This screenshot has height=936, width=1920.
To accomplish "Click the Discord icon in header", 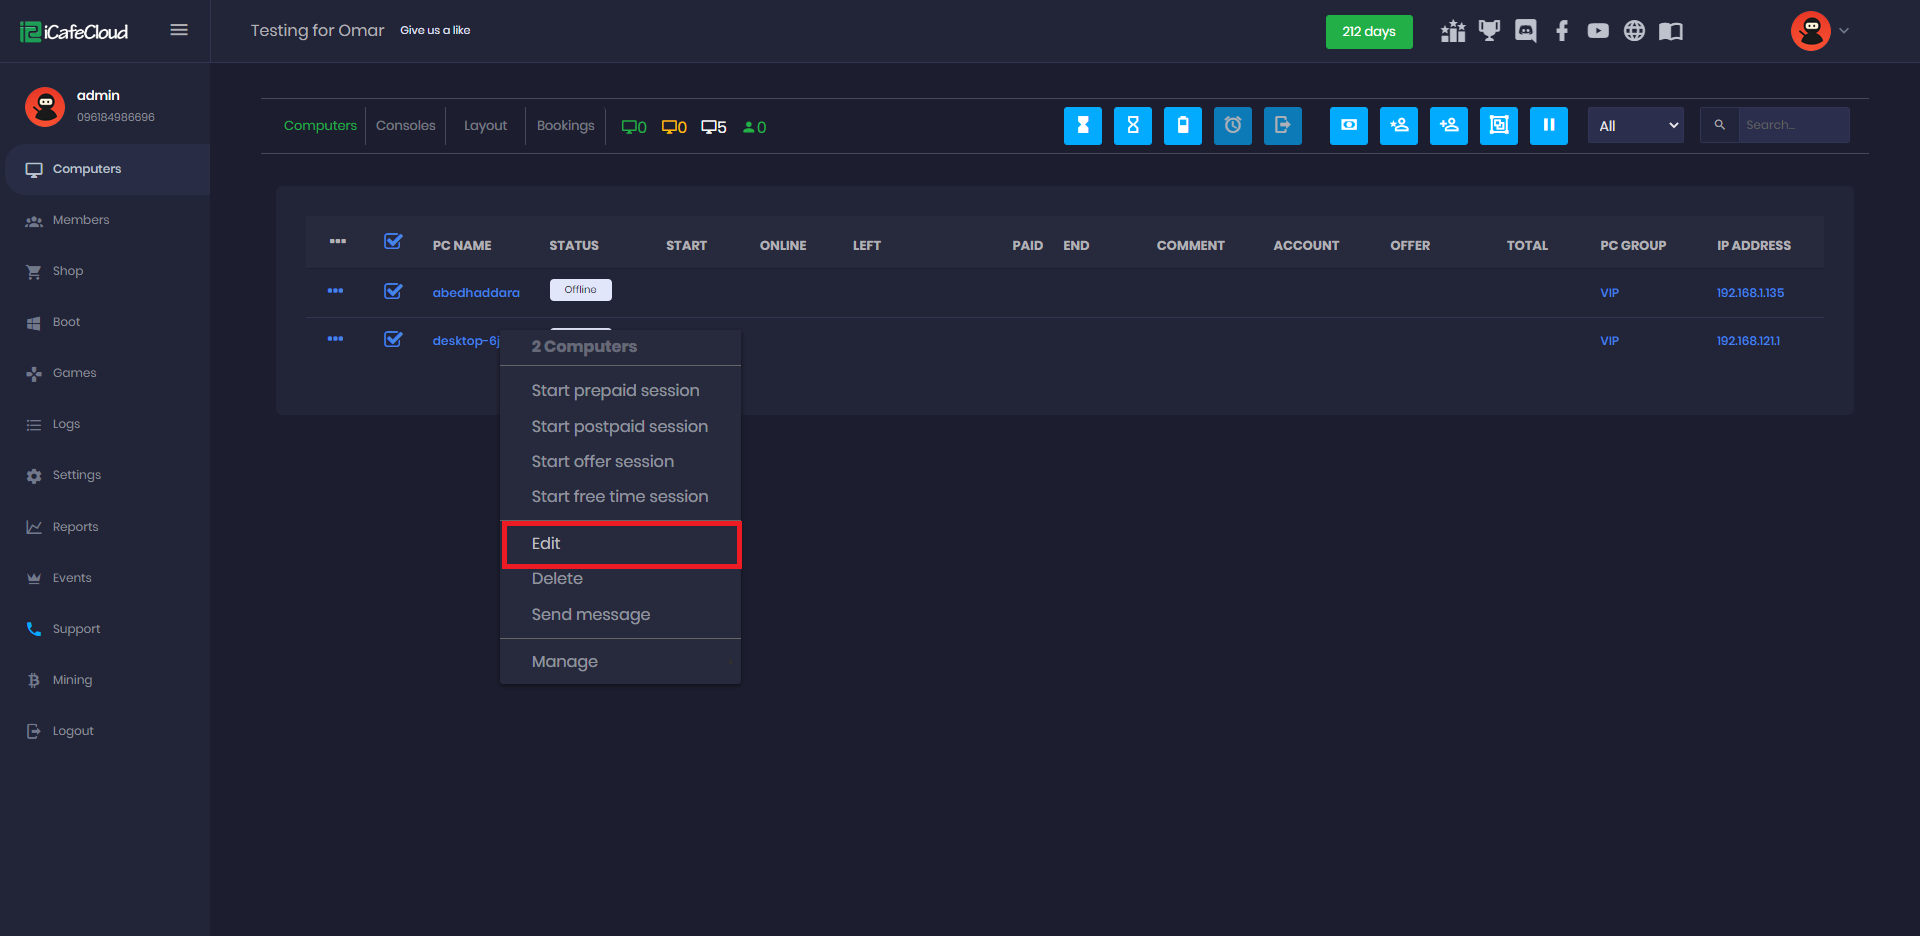I will (x=1525, y=31).
